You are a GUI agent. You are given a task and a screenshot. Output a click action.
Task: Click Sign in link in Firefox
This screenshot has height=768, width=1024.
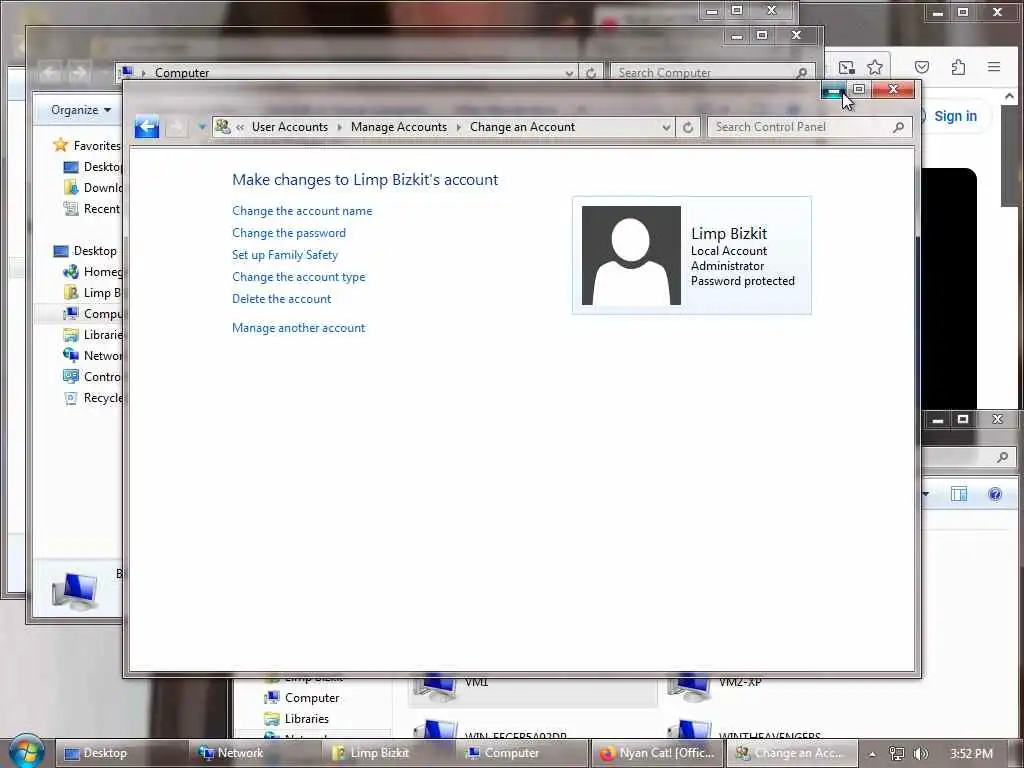point(955,116)
